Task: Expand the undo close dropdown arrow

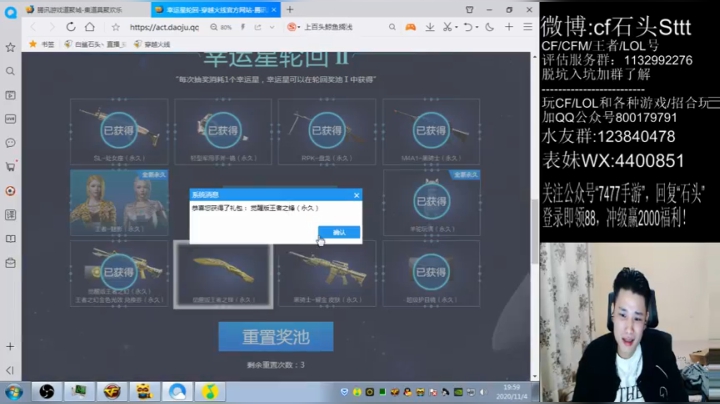Action: click(477, 28)
